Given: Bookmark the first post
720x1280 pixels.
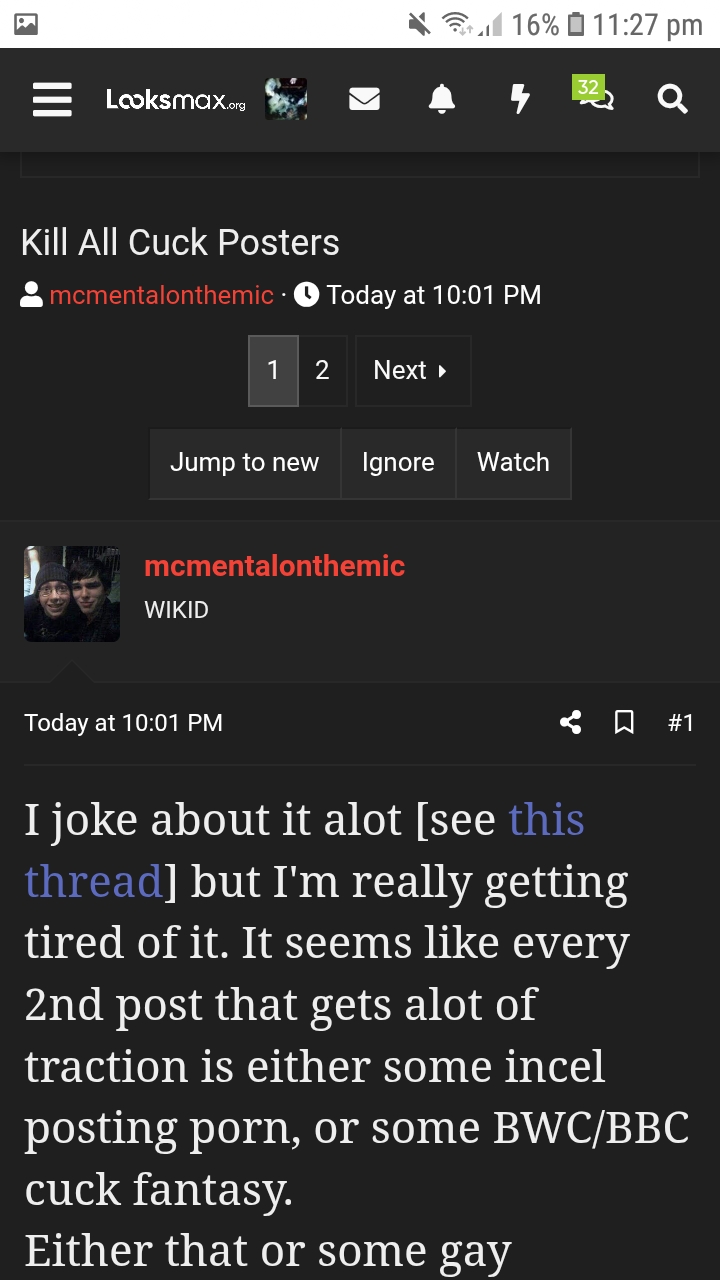Looking at the screenshot, I should pyautogui.click(x=624, y=722).
